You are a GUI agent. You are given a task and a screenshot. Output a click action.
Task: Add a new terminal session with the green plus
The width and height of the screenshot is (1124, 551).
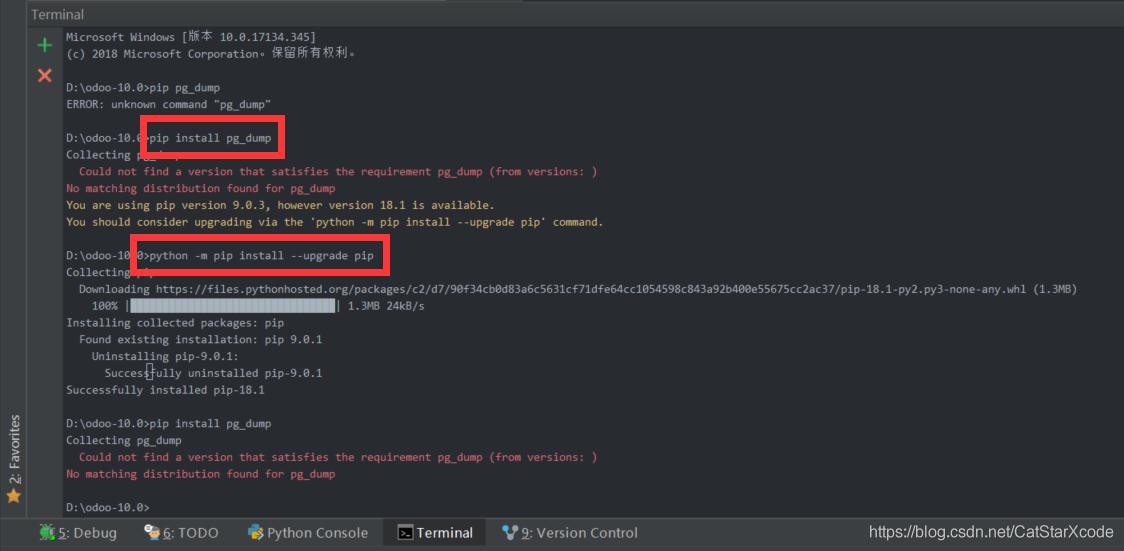pos(44,46)
